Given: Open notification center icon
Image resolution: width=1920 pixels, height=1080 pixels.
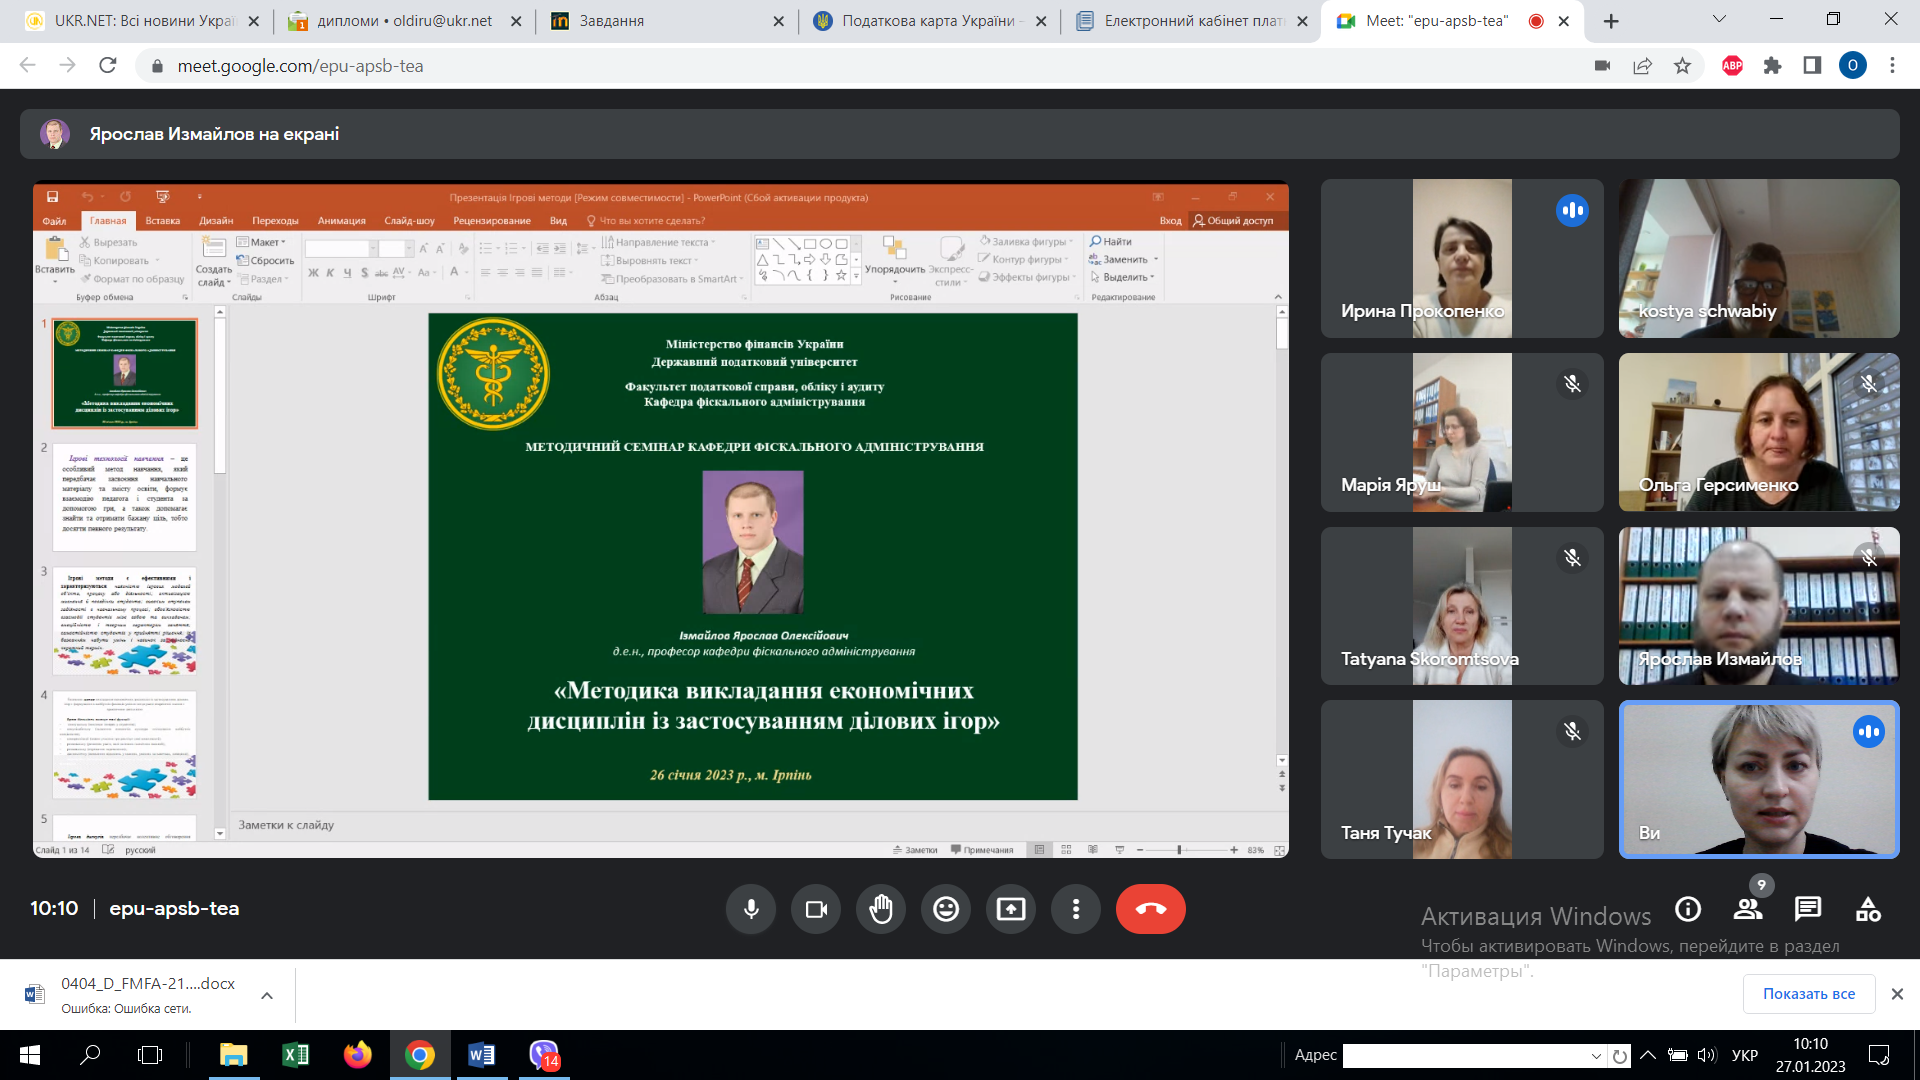Looking at the screenshot, I should [1880, 1055].
